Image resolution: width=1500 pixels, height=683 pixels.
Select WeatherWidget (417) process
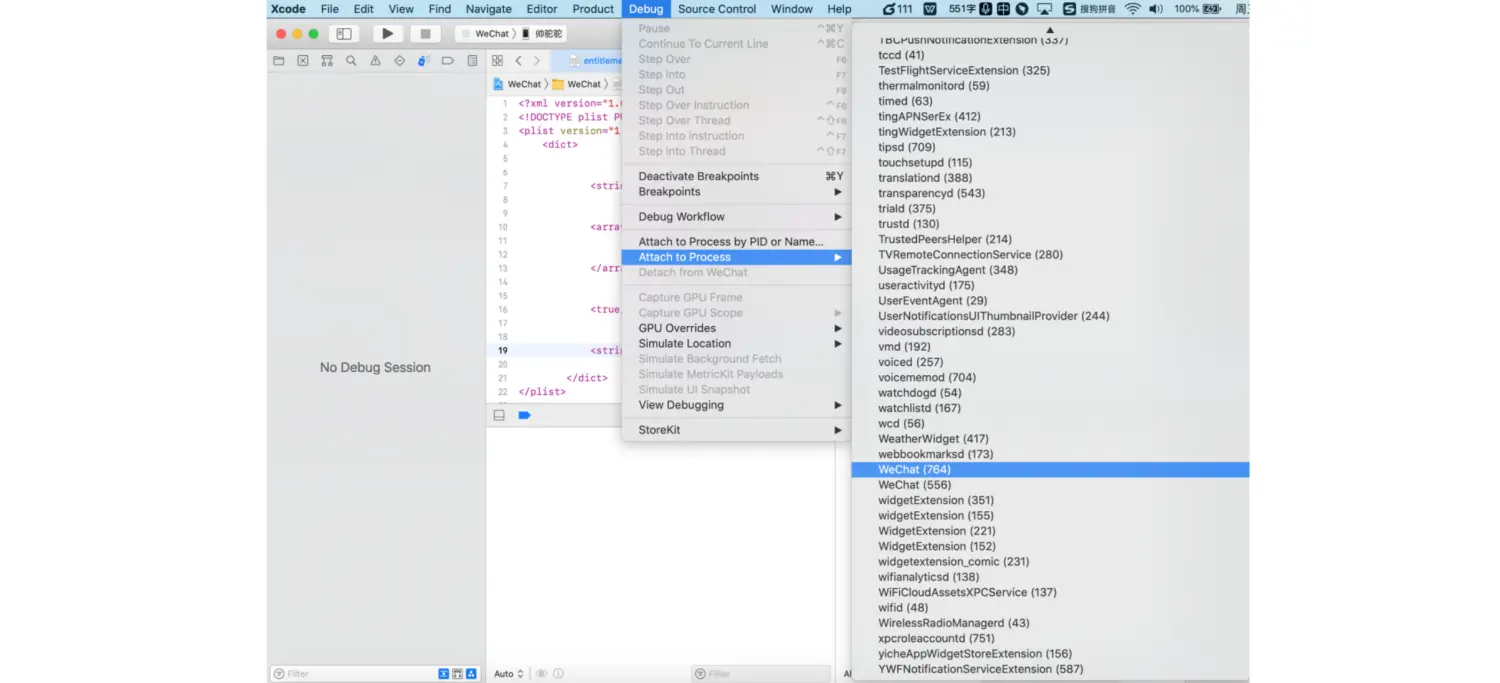[1050, 439]
